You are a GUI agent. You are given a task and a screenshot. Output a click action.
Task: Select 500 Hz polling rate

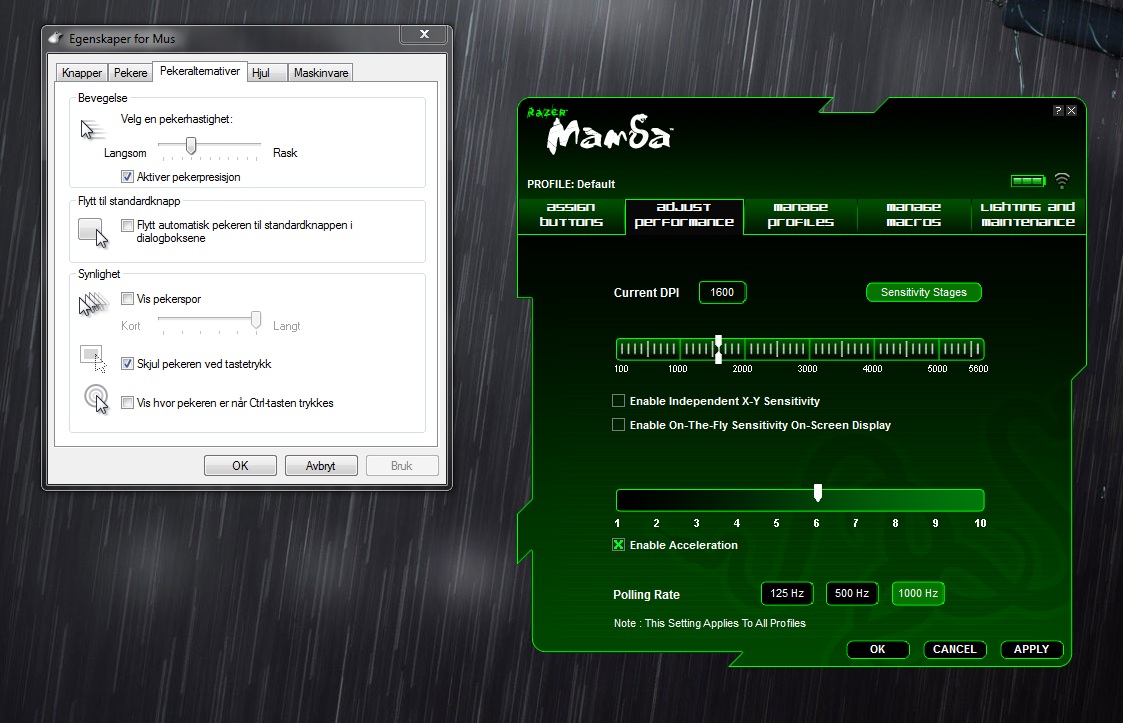852,593
